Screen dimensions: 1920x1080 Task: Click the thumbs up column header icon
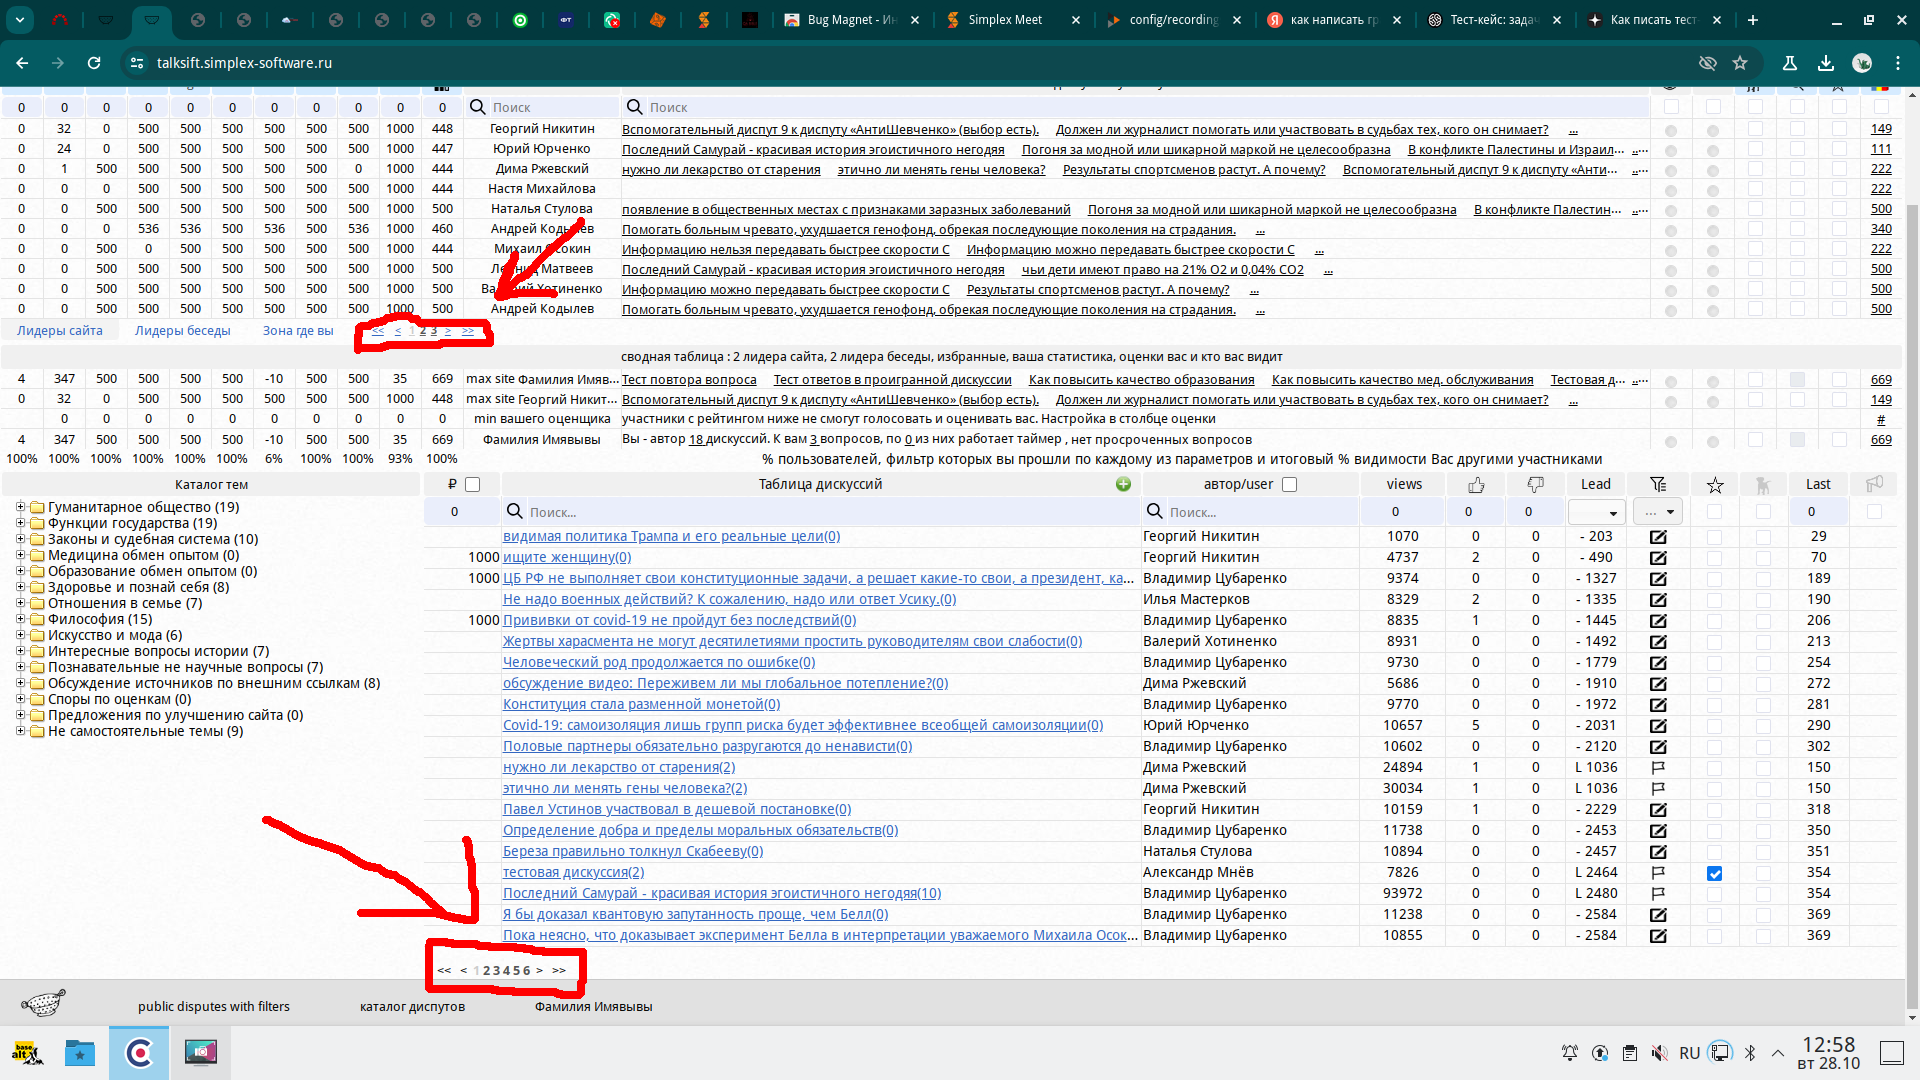(x=1476, y=484)
